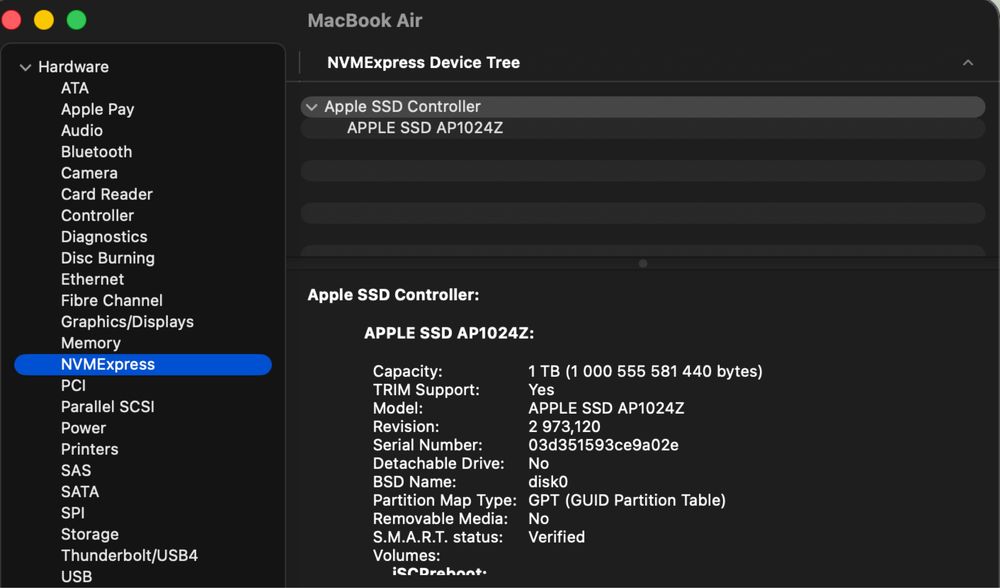This screenshot has width=1000, height=588.
Task: Select Memory in the sidebar
Action: pos(91,343)
